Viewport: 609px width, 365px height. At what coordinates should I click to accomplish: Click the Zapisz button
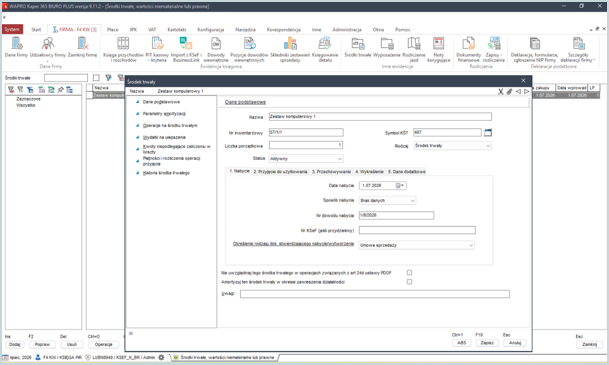487,343
